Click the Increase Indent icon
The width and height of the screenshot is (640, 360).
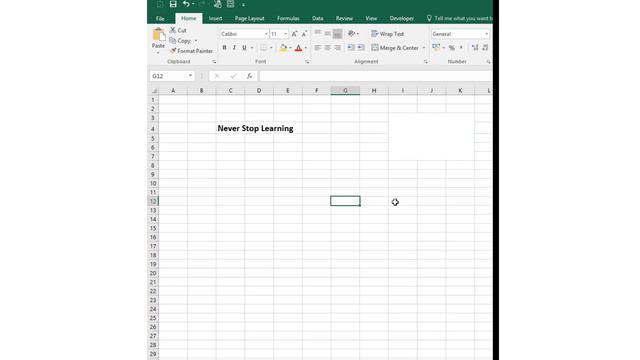pos(361,48)
